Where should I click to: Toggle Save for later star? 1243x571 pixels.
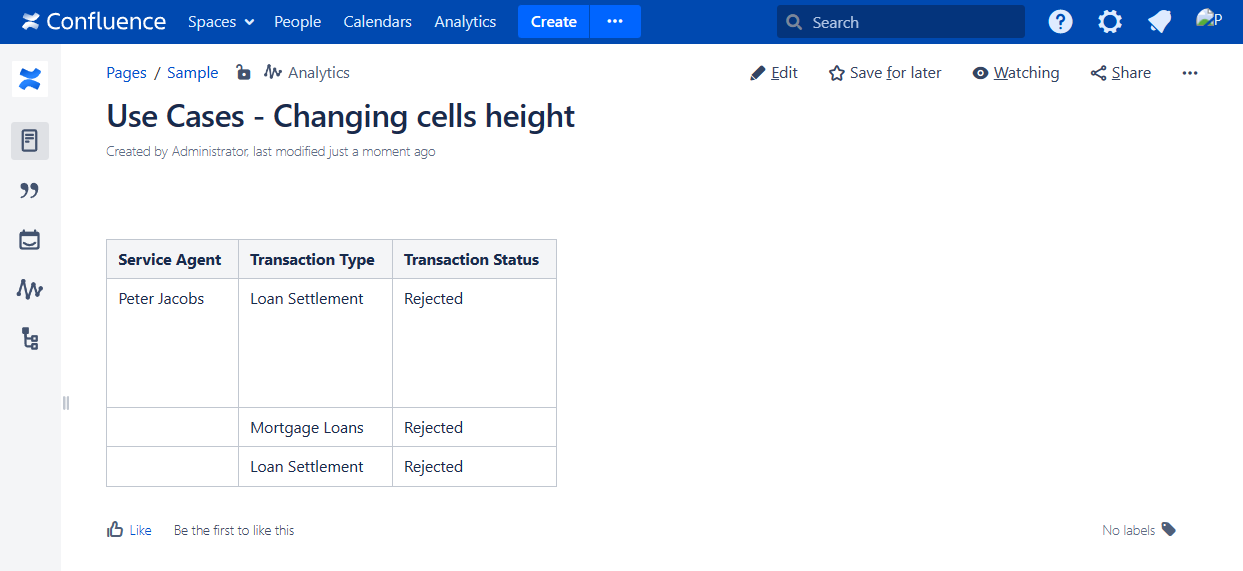885,73
